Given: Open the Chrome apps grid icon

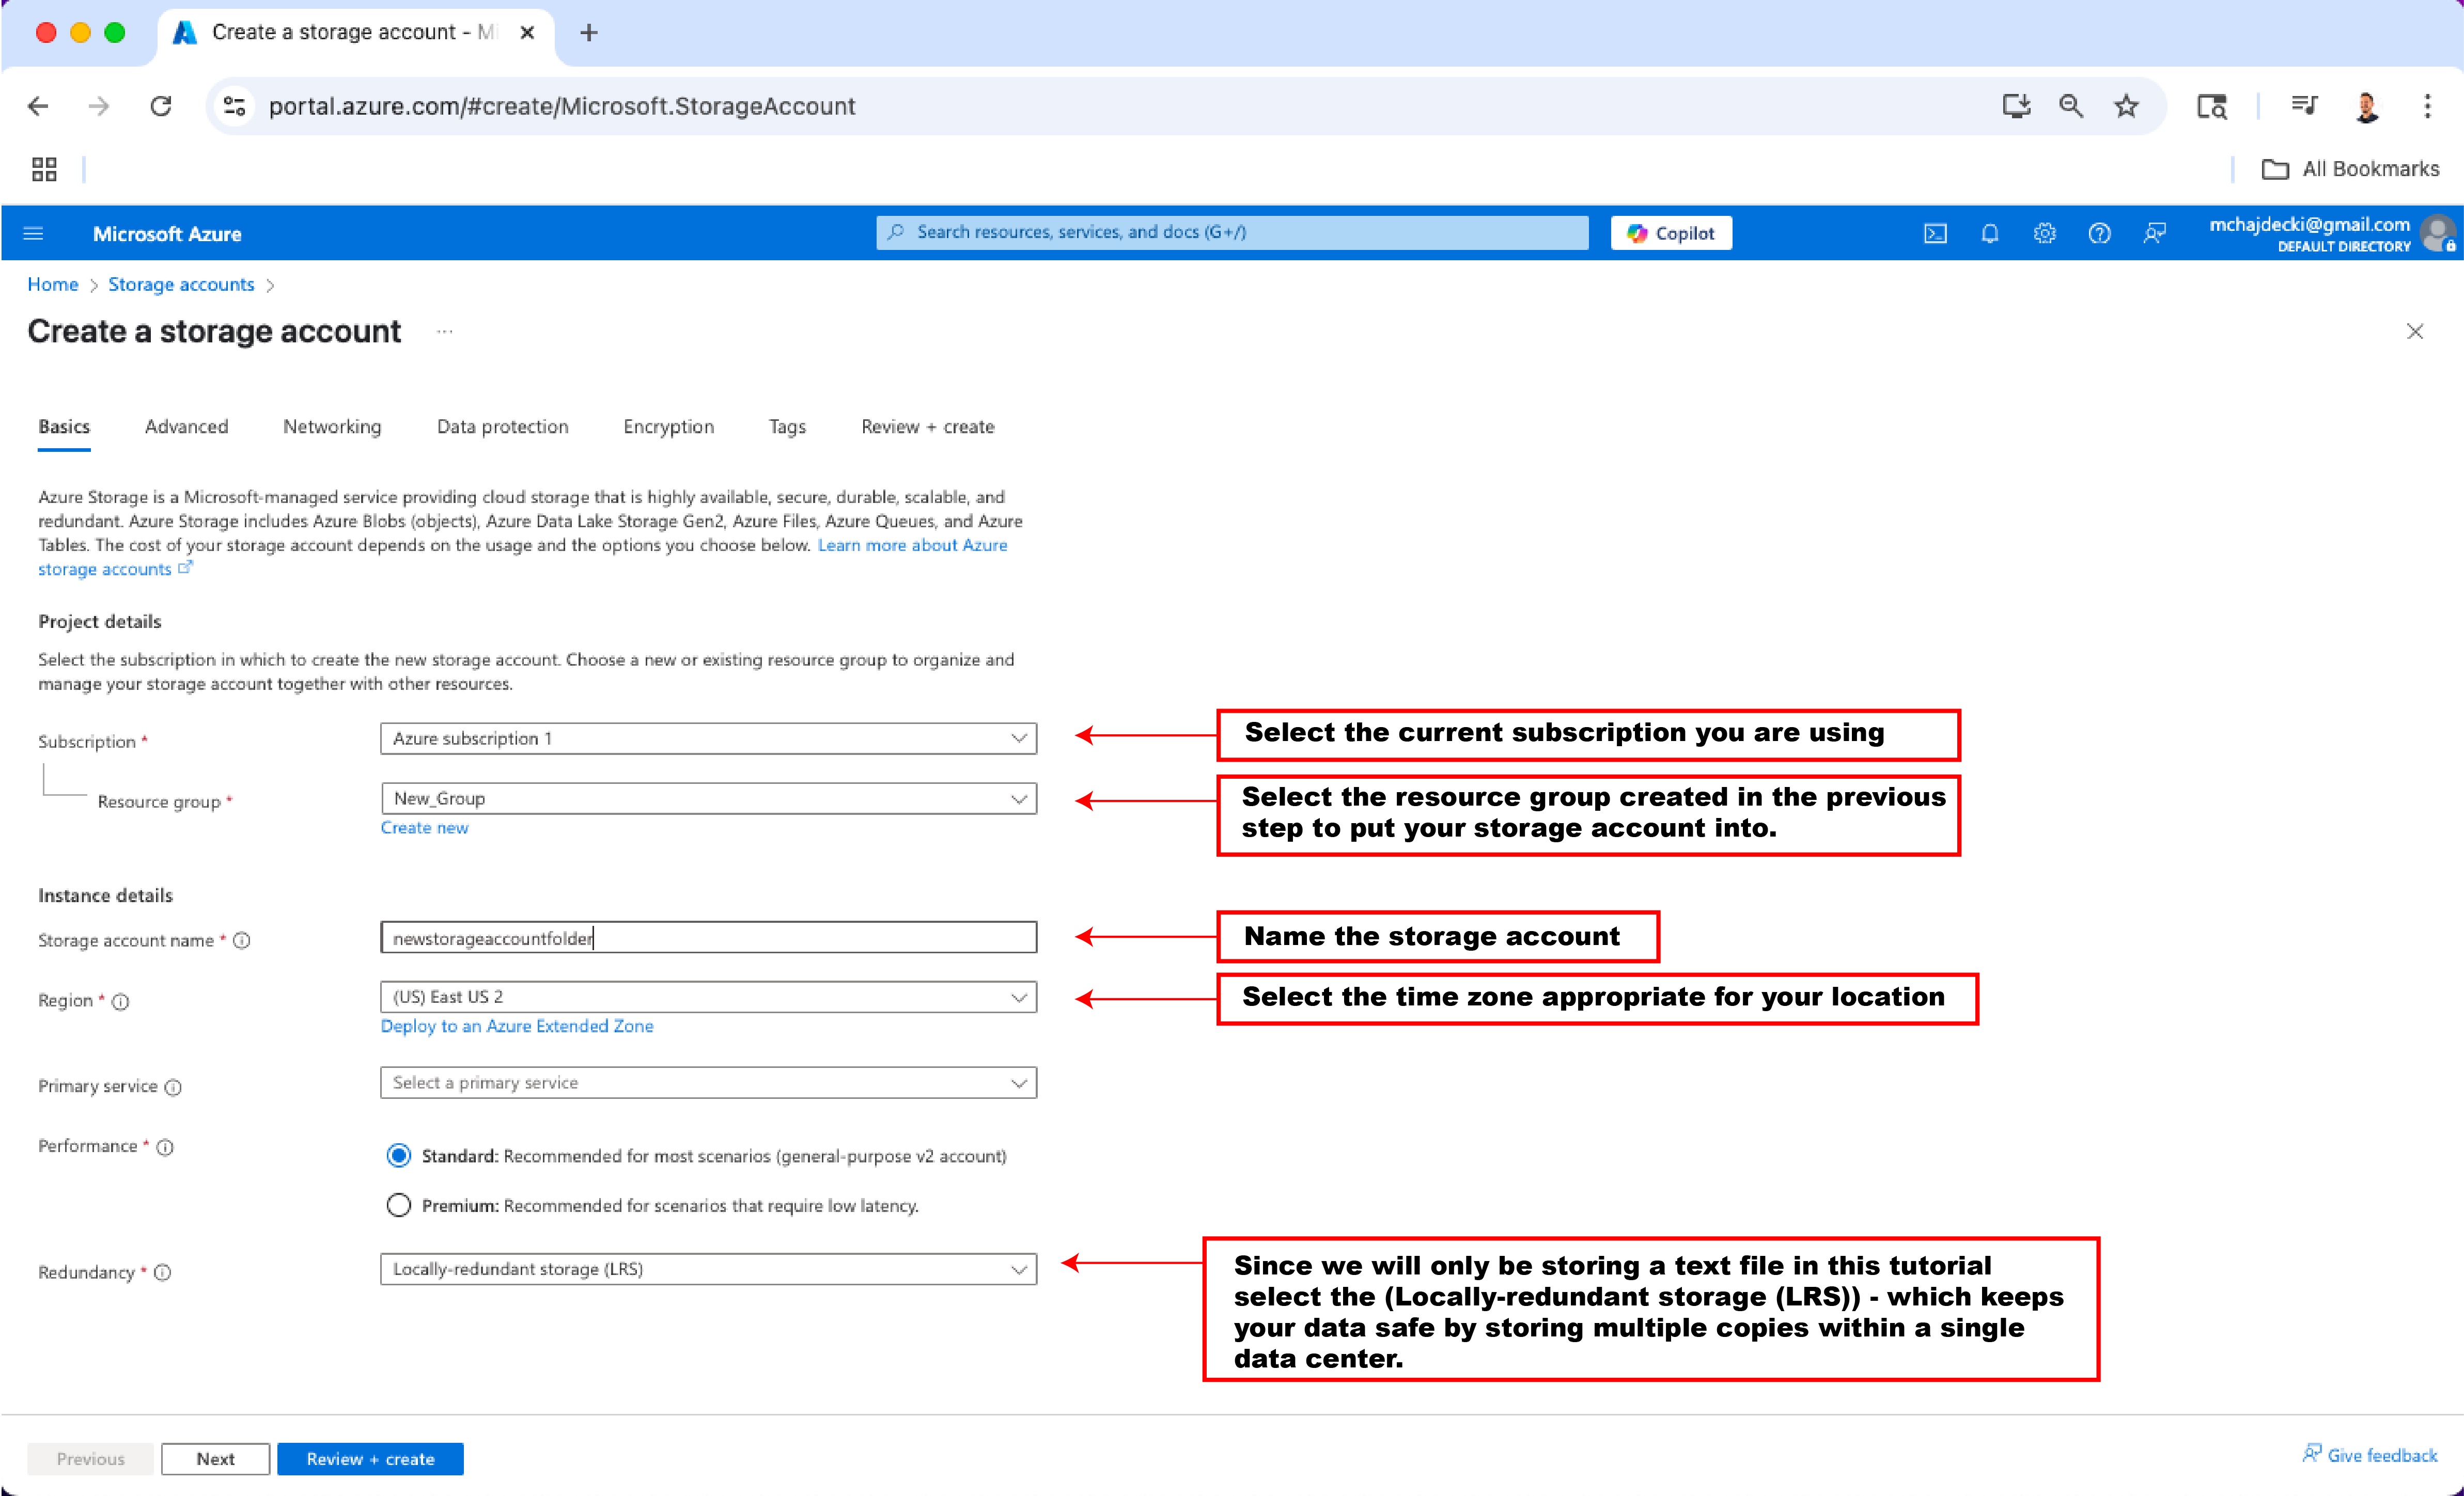Looking at the screenshot, I should pyautogui.click(x=44, y=169).
